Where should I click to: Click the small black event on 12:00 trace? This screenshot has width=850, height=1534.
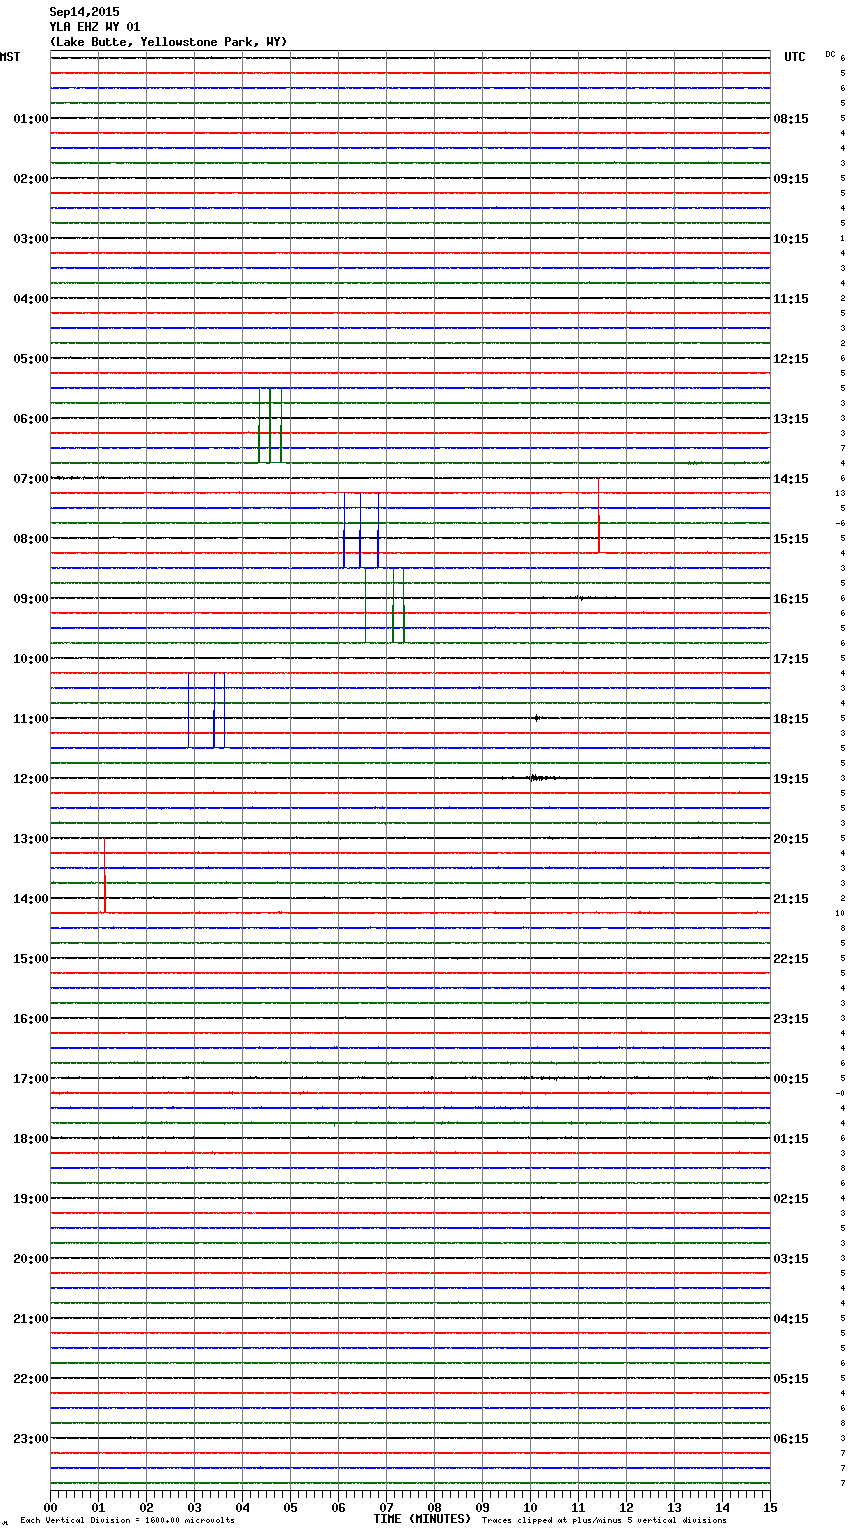539,778
